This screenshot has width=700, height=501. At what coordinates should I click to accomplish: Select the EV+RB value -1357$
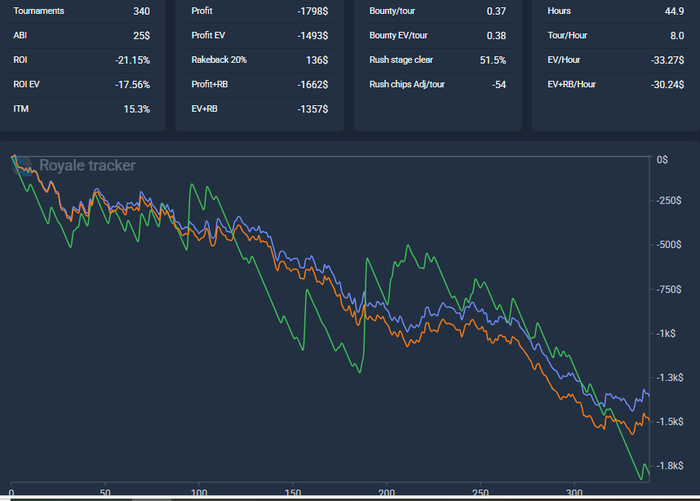pyautogui.click(x=313, y=109)
